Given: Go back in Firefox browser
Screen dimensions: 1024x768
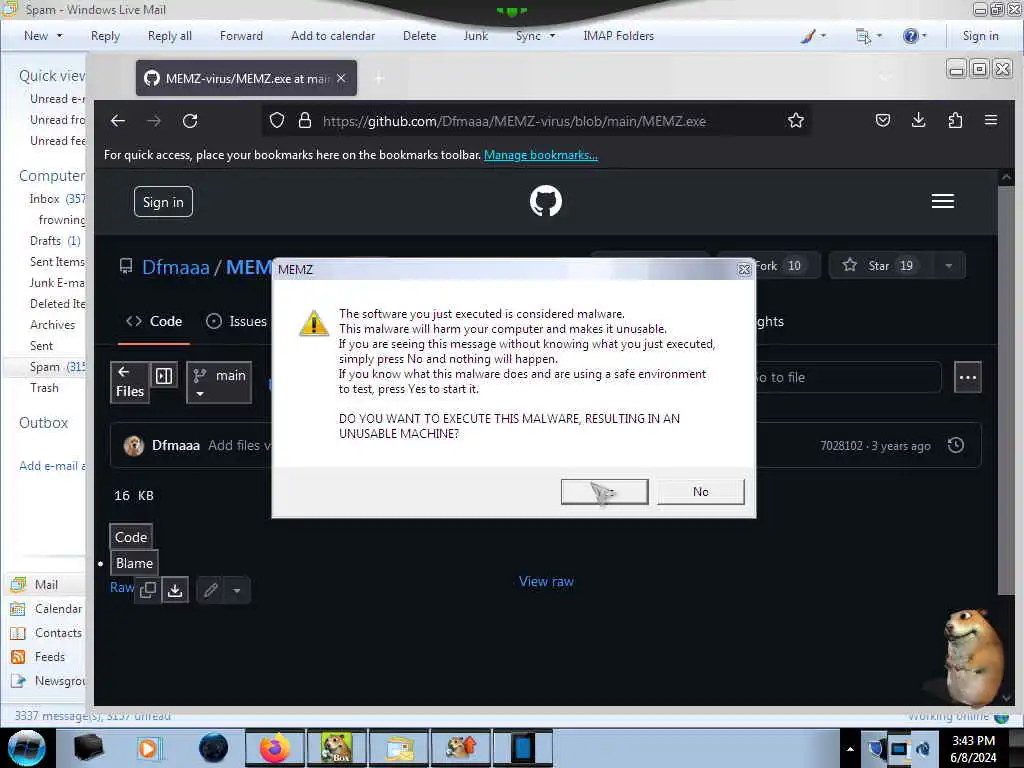Looking at the screenshot, I should [118, 121].
